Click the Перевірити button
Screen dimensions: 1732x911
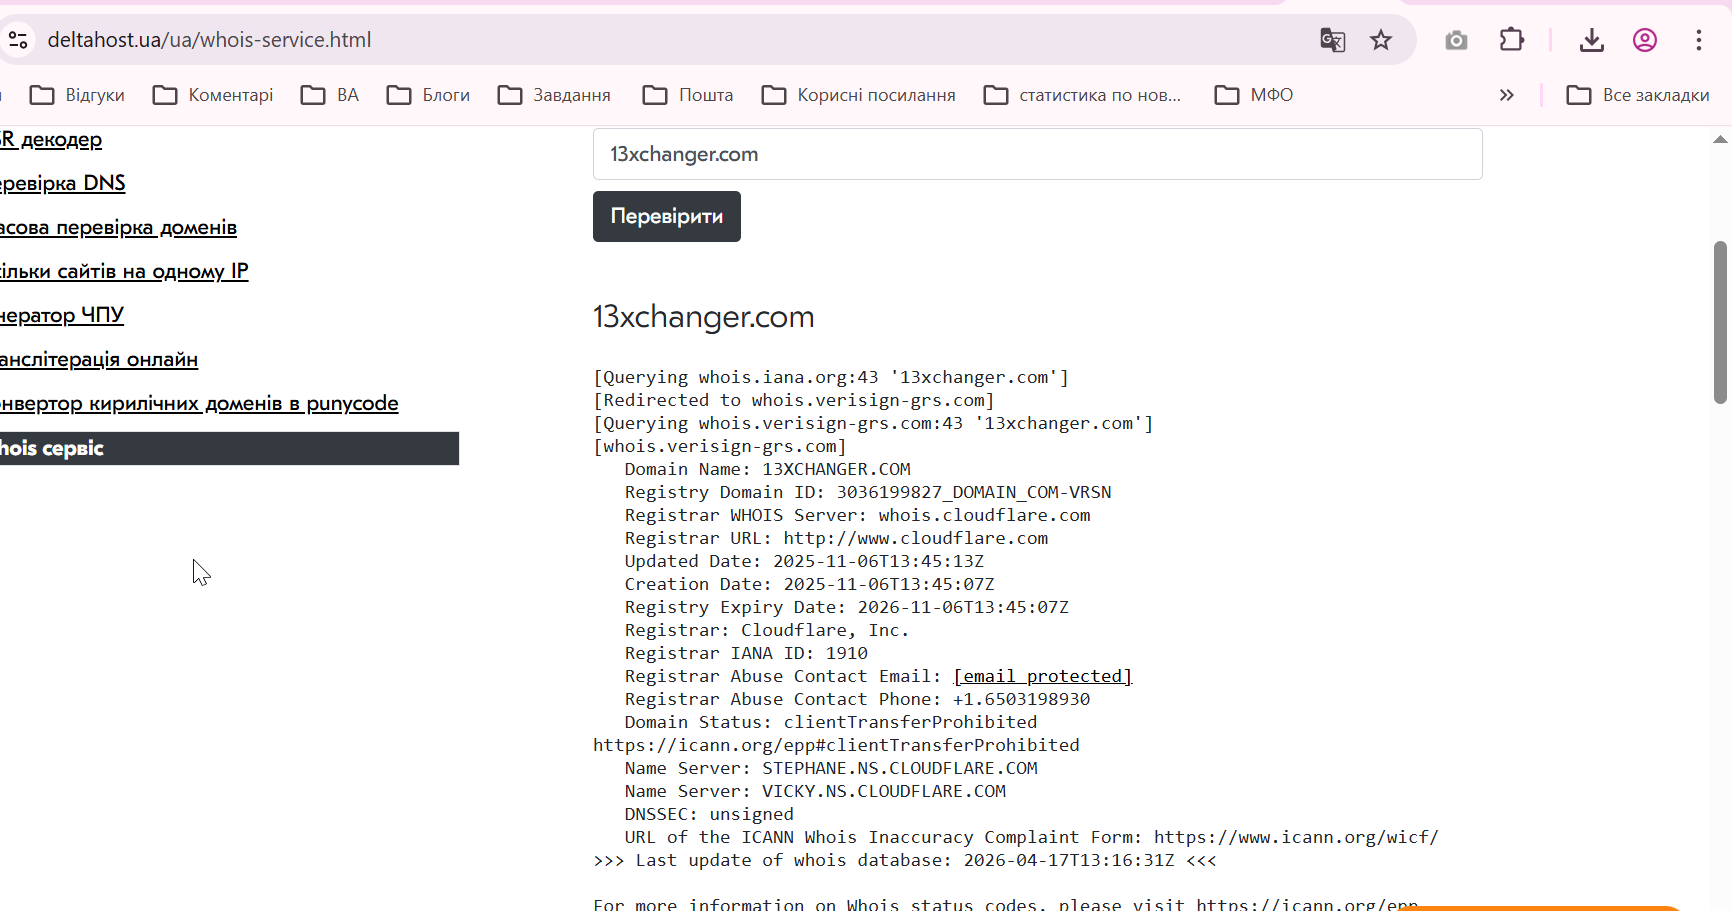(x=666, y=216)
